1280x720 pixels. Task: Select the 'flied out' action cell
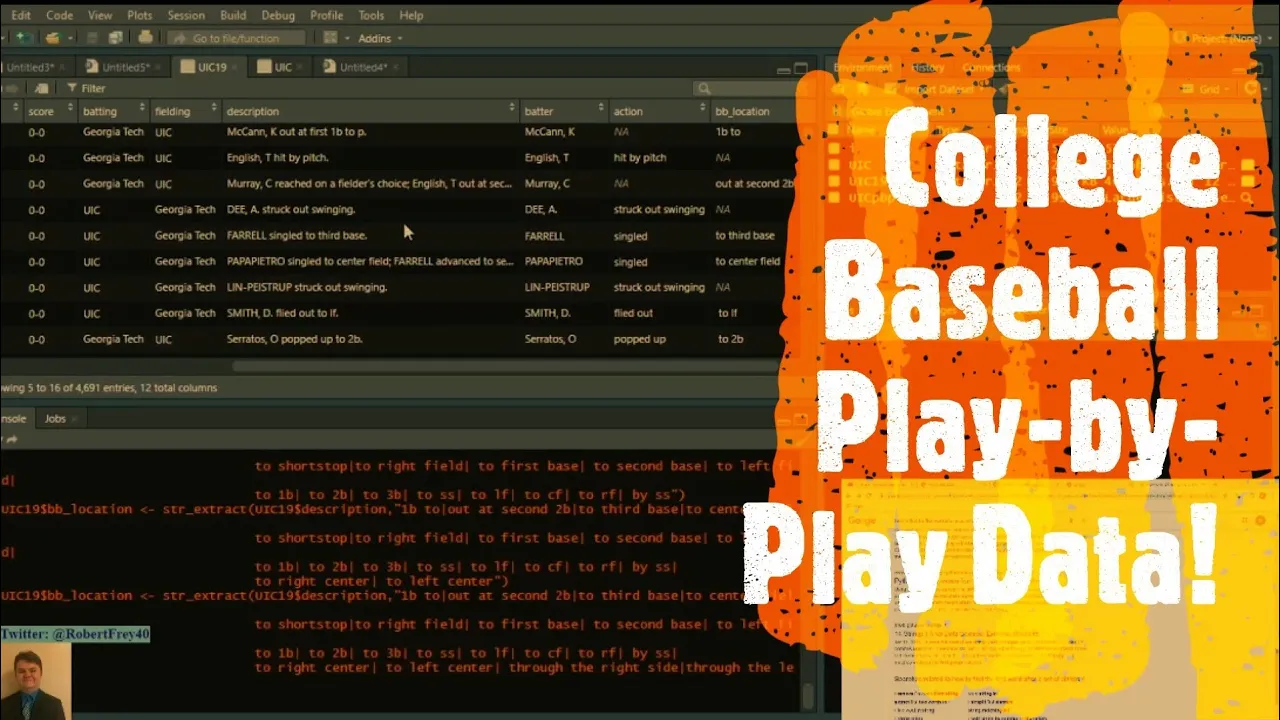(633, 313)
